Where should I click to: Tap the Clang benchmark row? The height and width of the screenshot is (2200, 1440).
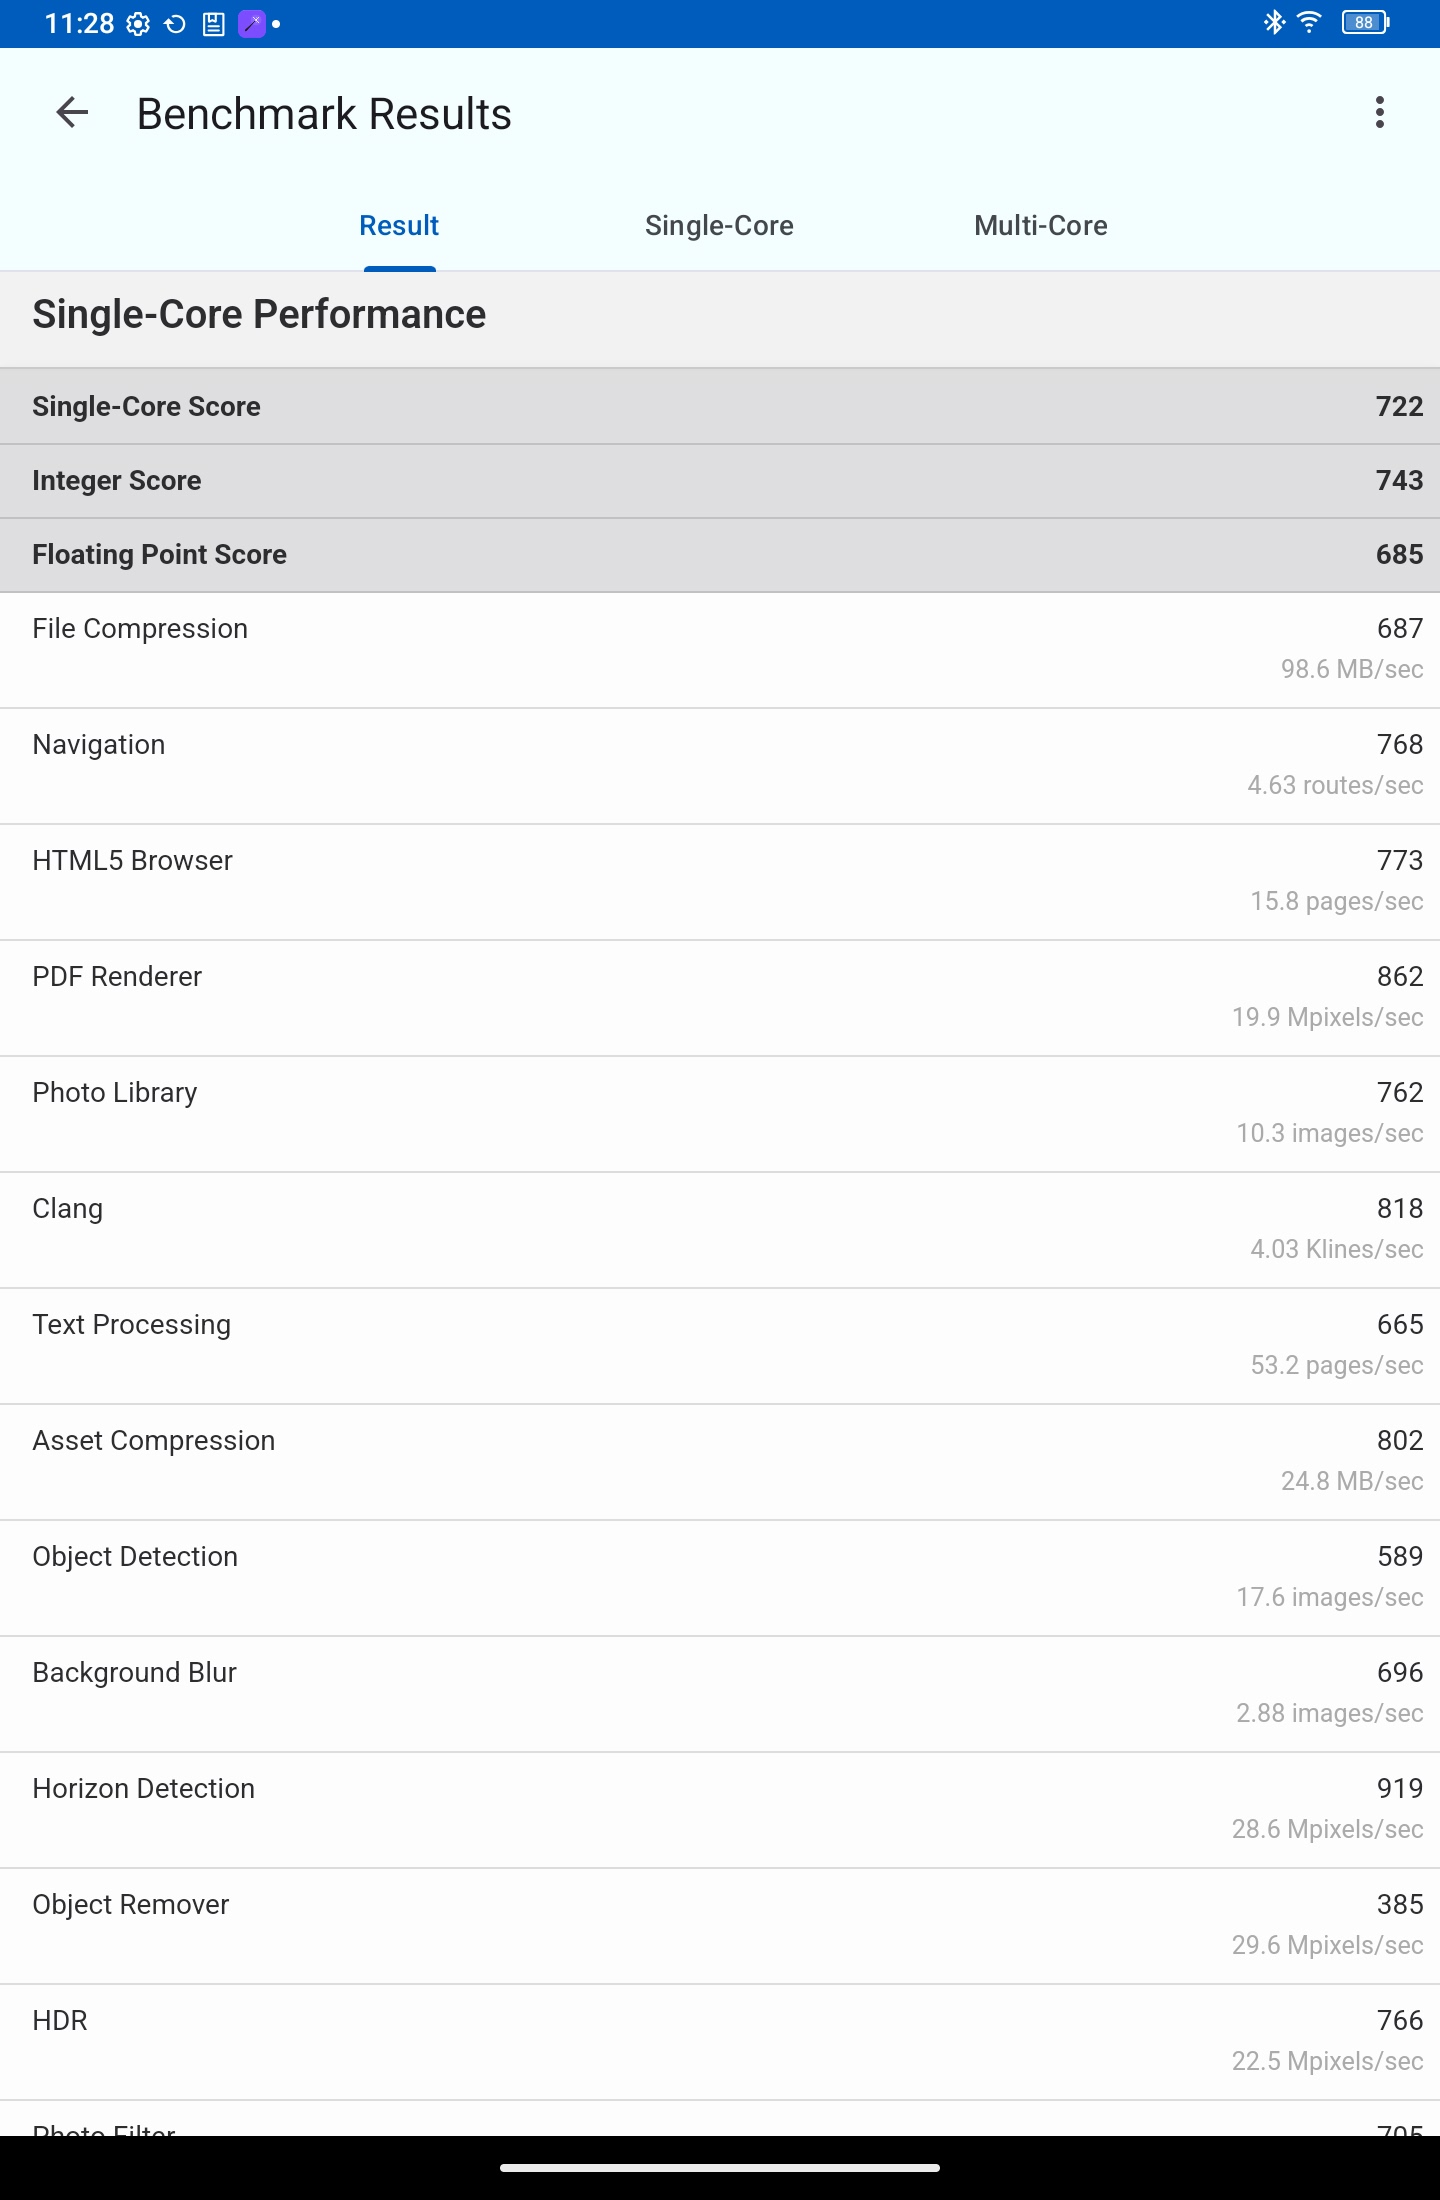pyautogui.click(x=720, y=1230)
